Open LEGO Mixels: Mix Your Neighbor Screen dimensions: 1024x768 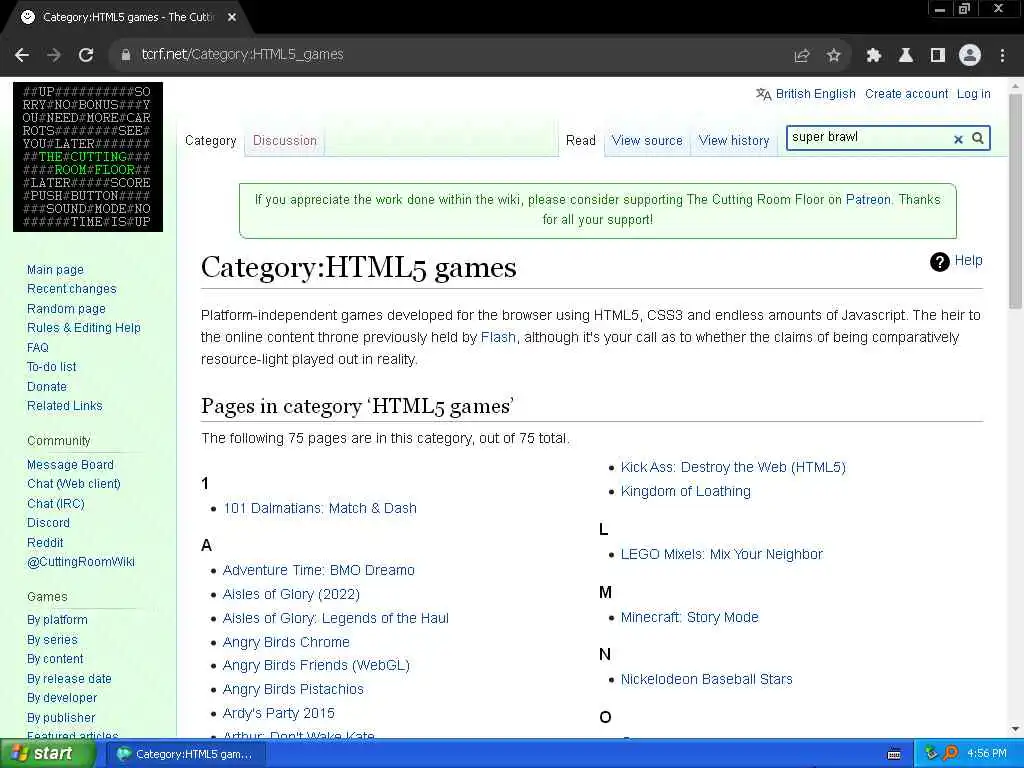coord(722,554)
